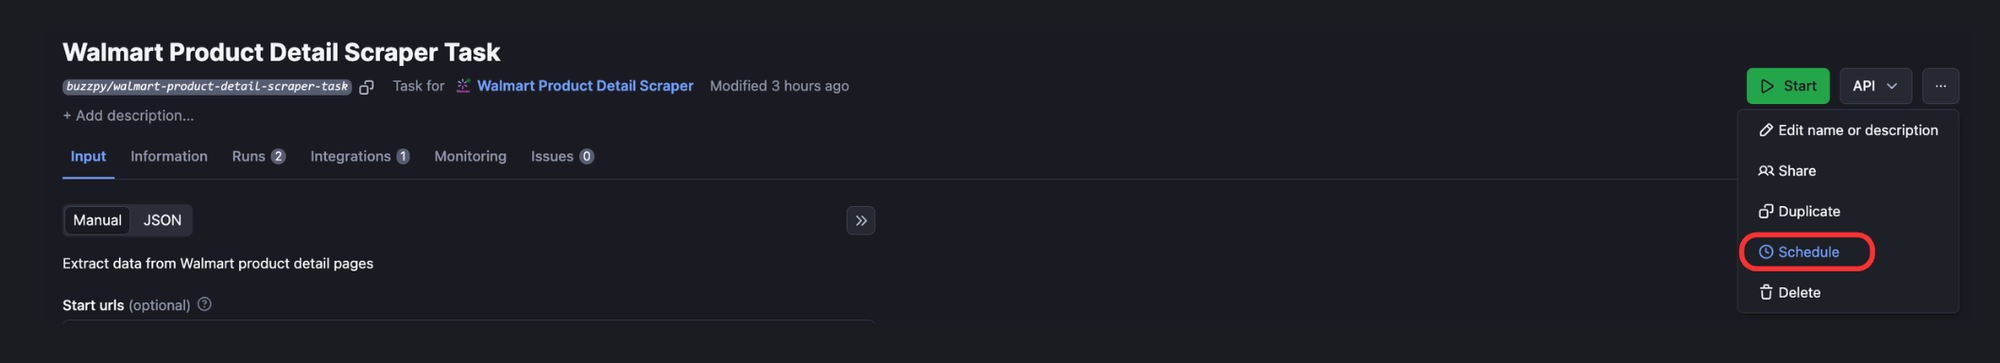The height and width of the screenshot is (363, 2000).
Task: Switch to the Manual input mode
Action: click(97, 220)
